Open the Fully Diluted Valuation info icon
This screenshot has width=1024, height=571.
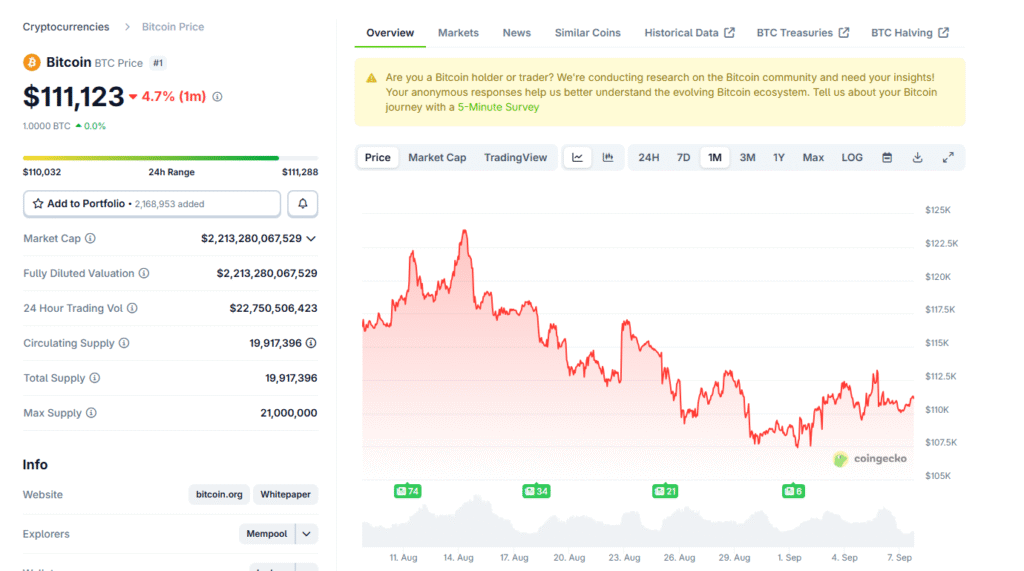144,273
